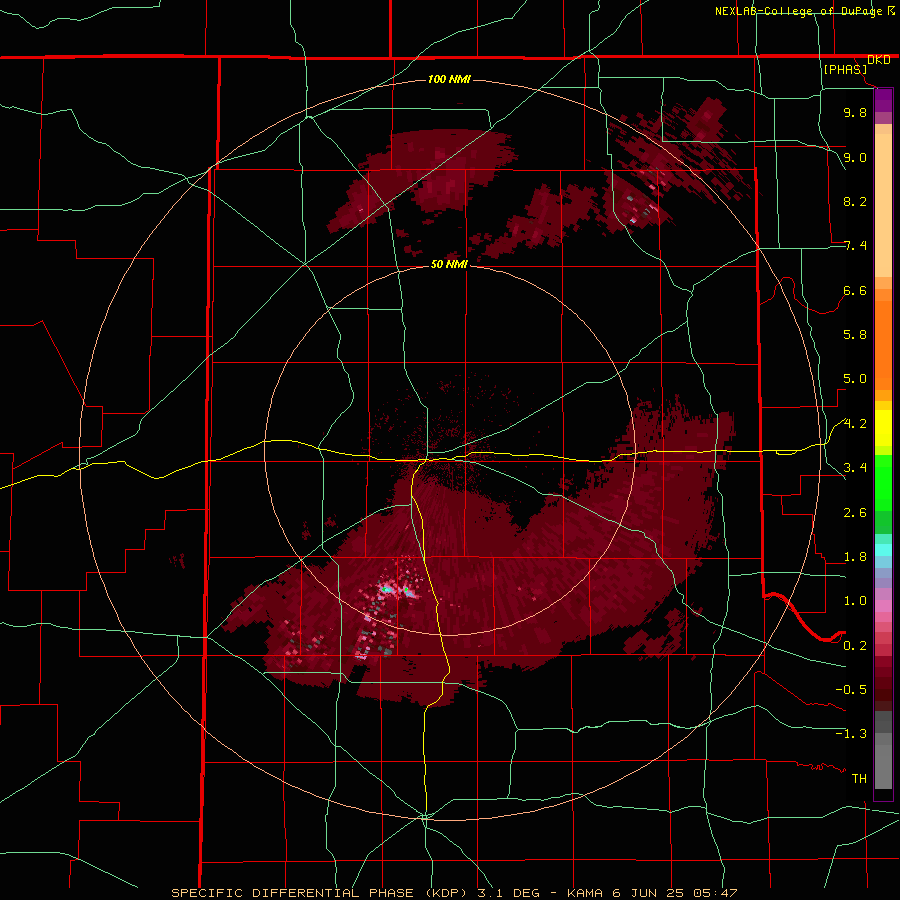Screen dimensions: 900x900
Task: Pick the bright green color bar segment
Action: 883,483
